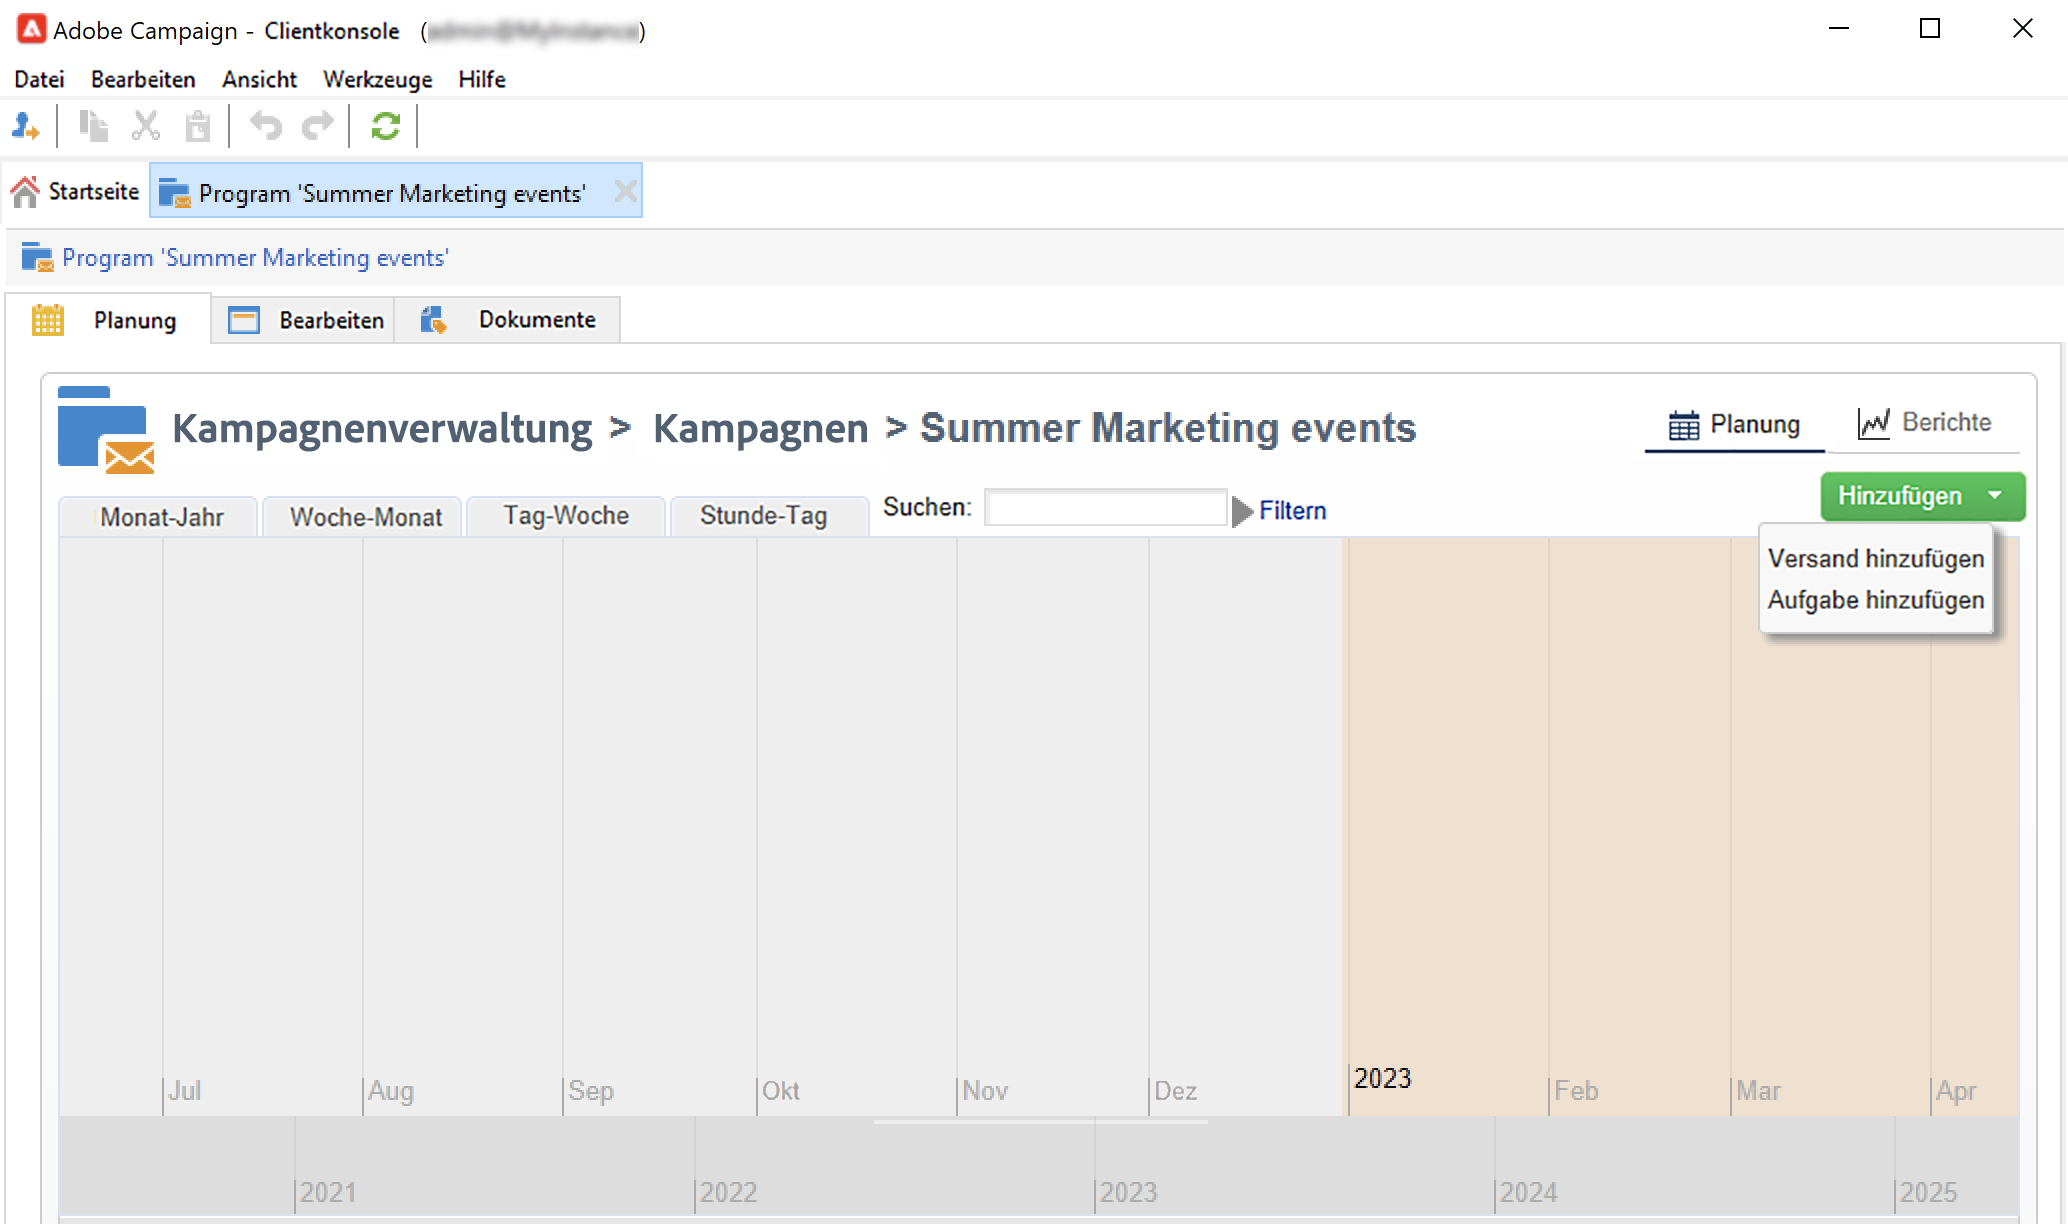Viewport: 2068px width, 1224px height.
Task: Open the Werkzeuge menu
Action: pyautogui.click(x=377, y=79)
